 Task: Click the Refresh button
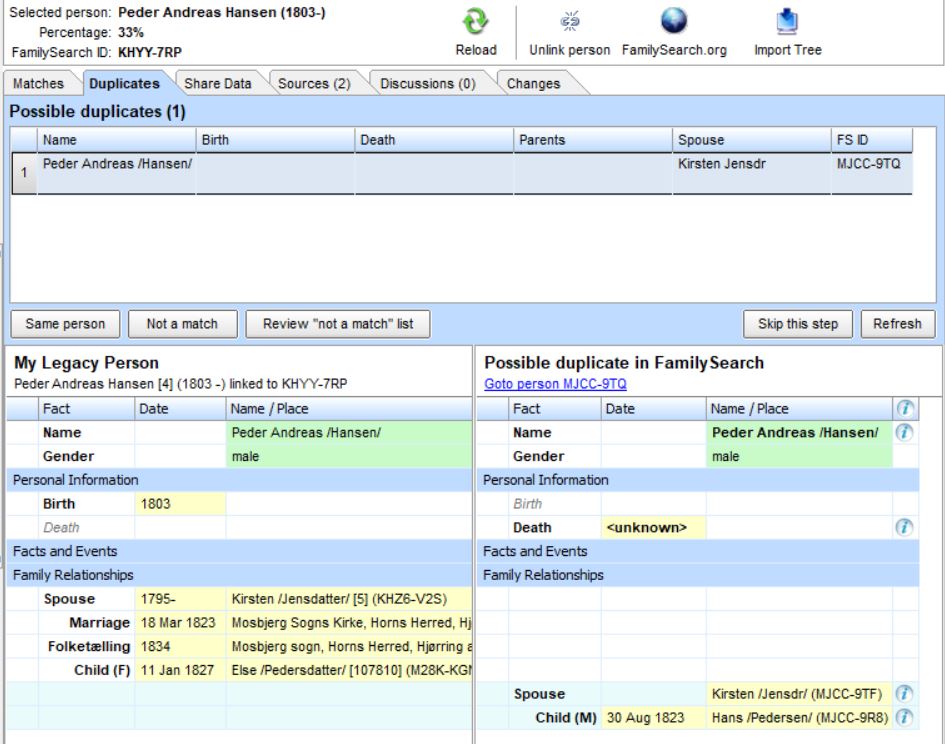click(x=897, y=324)
